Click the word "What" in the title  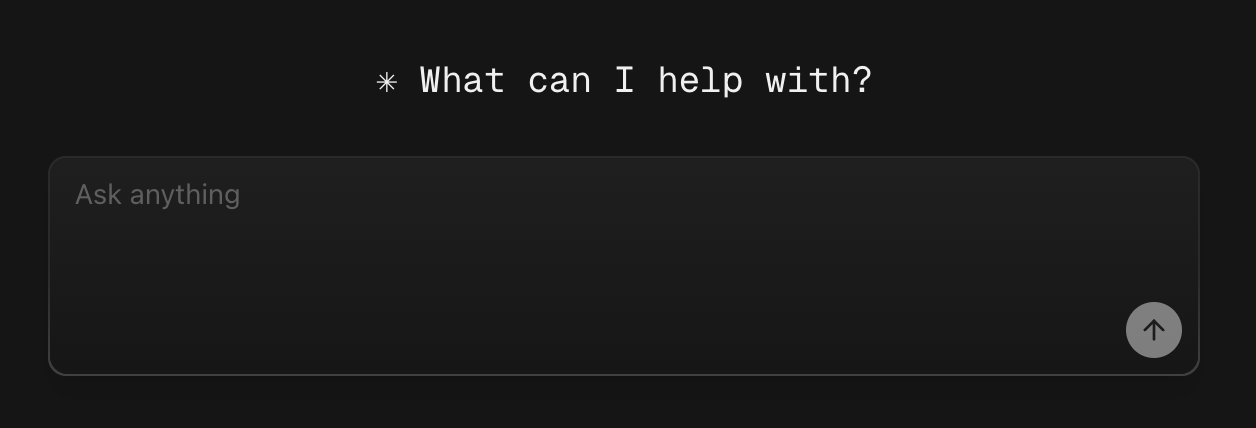pyautogui.click(x=462, y=80)
